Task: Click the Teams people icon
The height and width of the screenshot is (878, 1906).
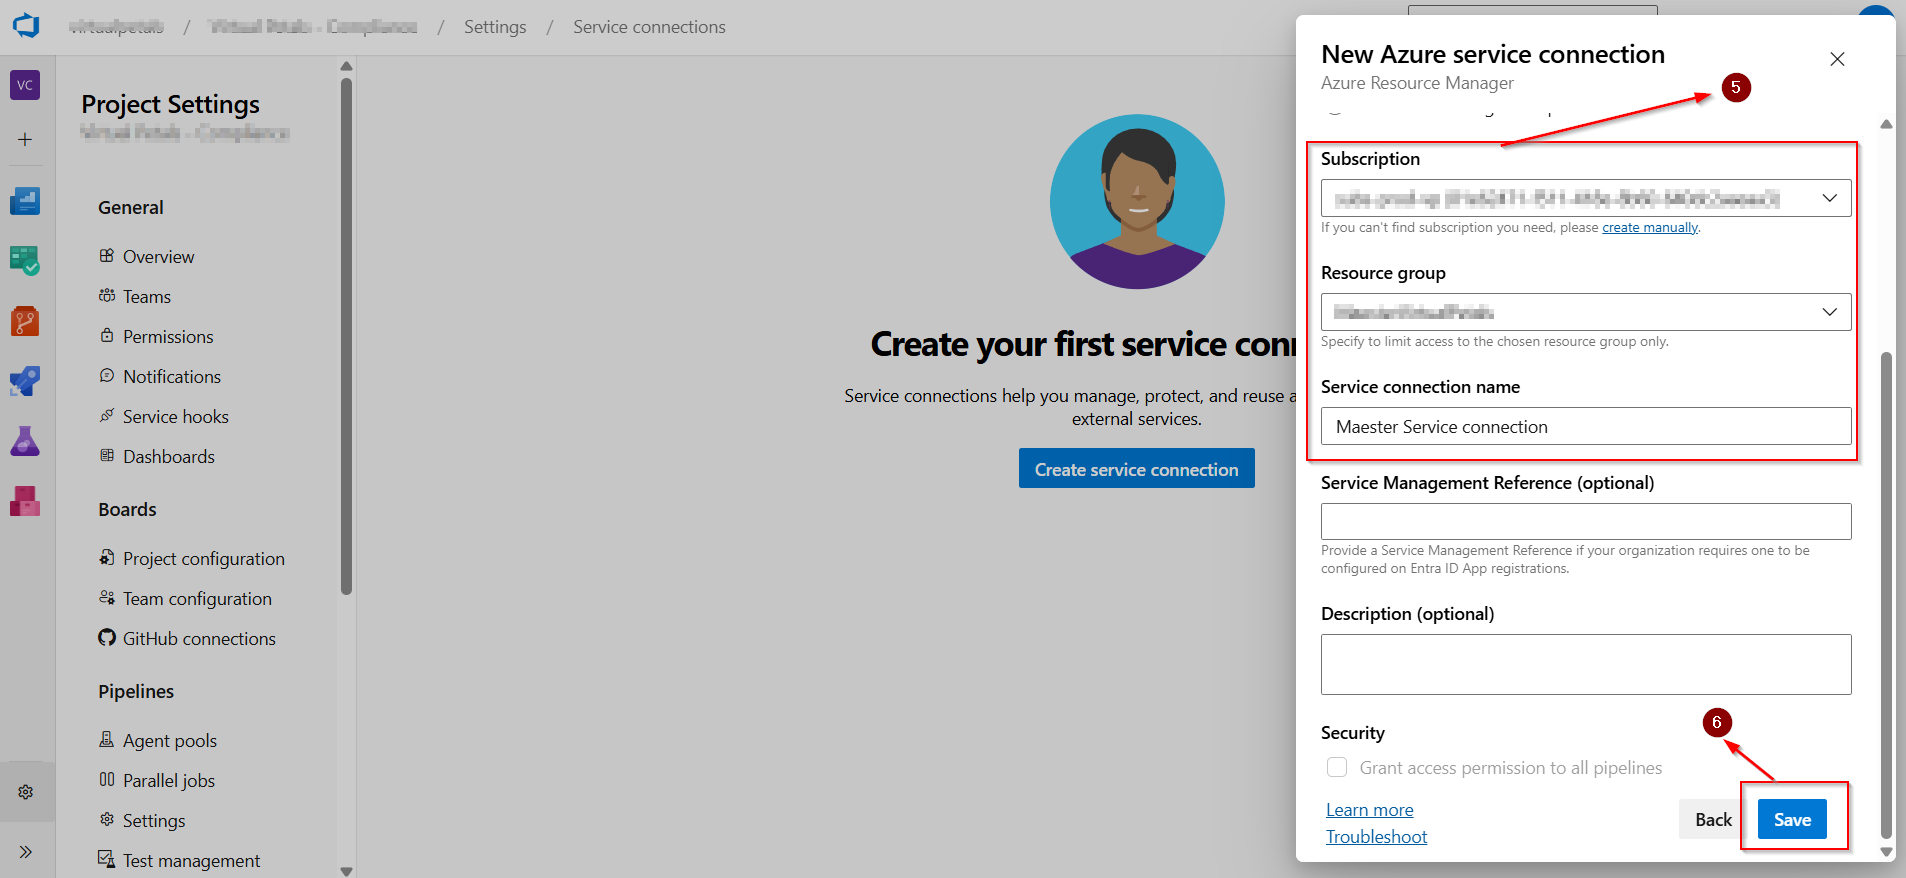Action: pyautogui.click(x=107, y=296)
